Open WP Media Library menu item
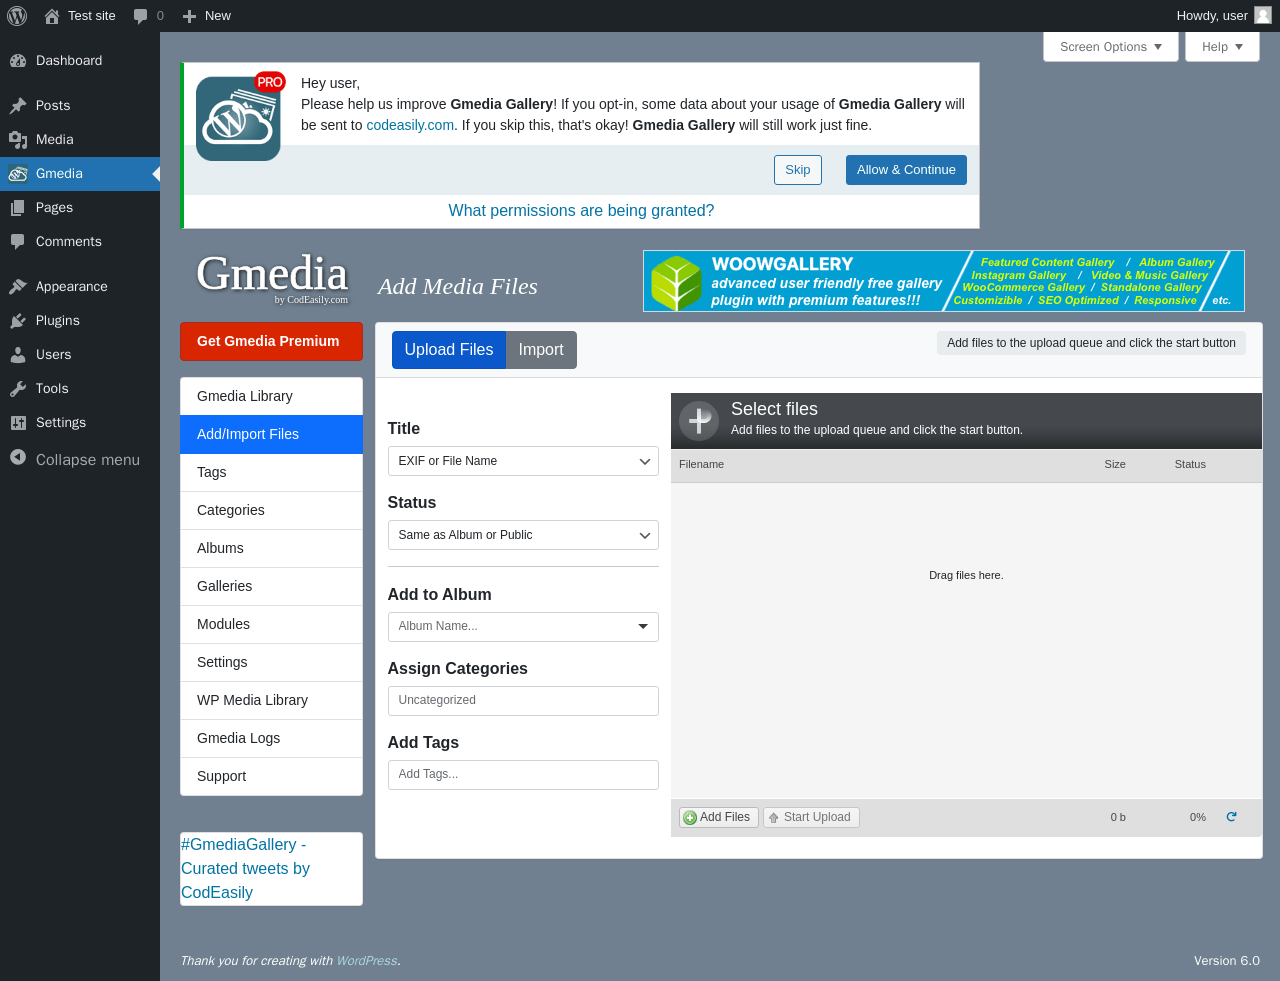The width and height of the screenshot is (1280, 981). 271,700
